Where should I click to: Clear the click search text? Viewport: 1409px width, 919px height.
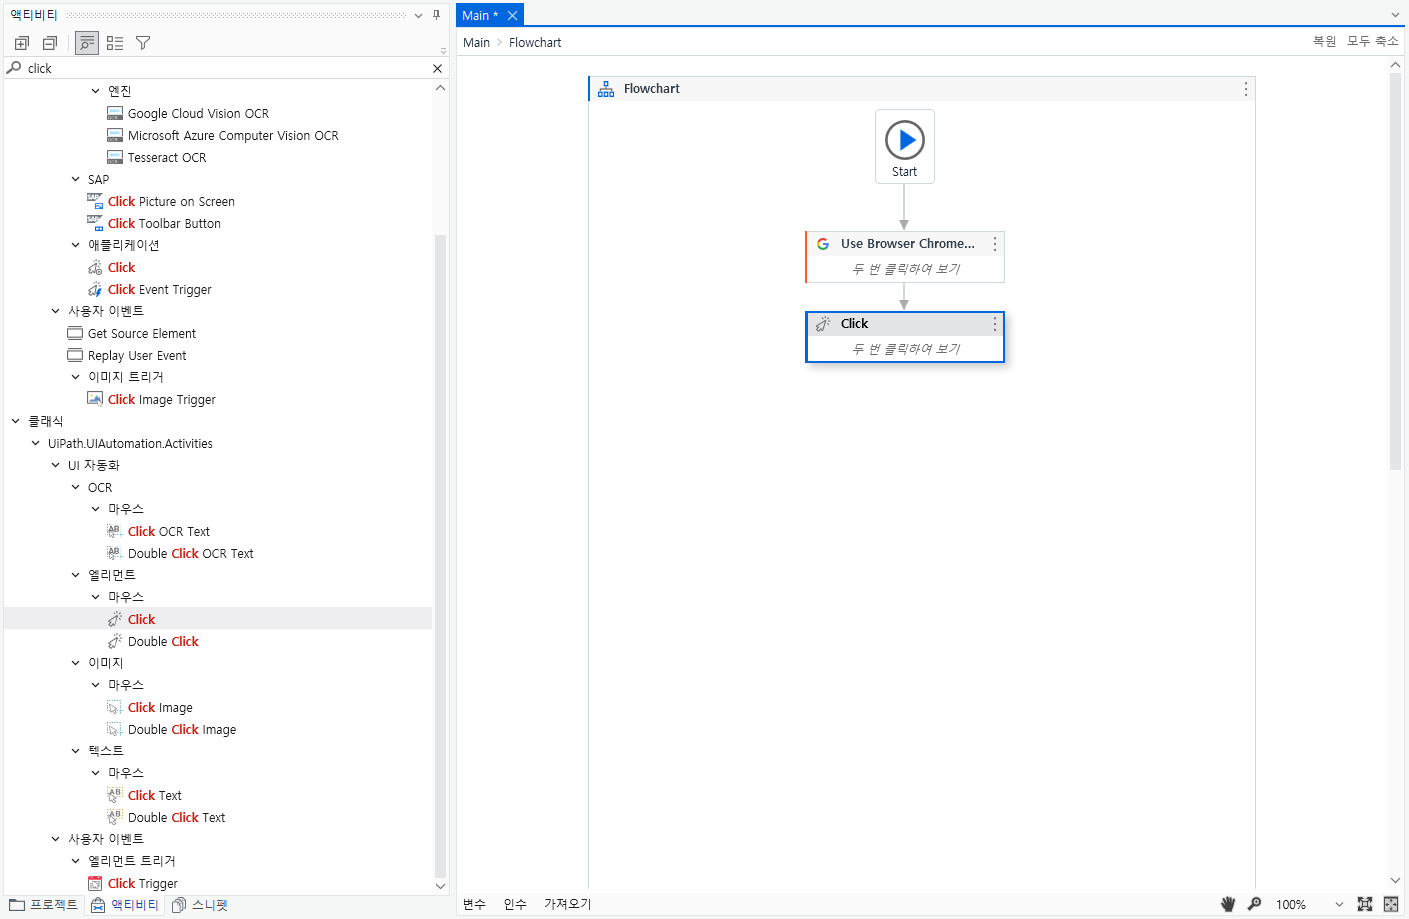click(437, 68)
